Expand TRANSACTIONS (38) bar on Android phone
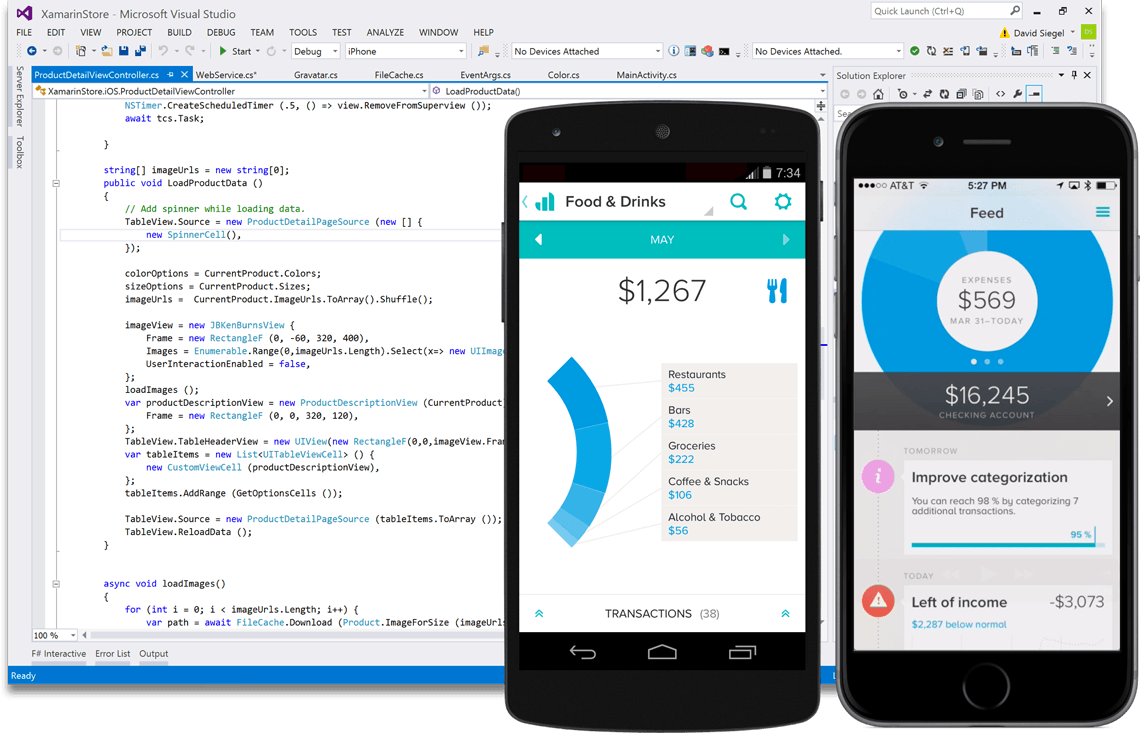The image size is (1140, 733). 662,613
